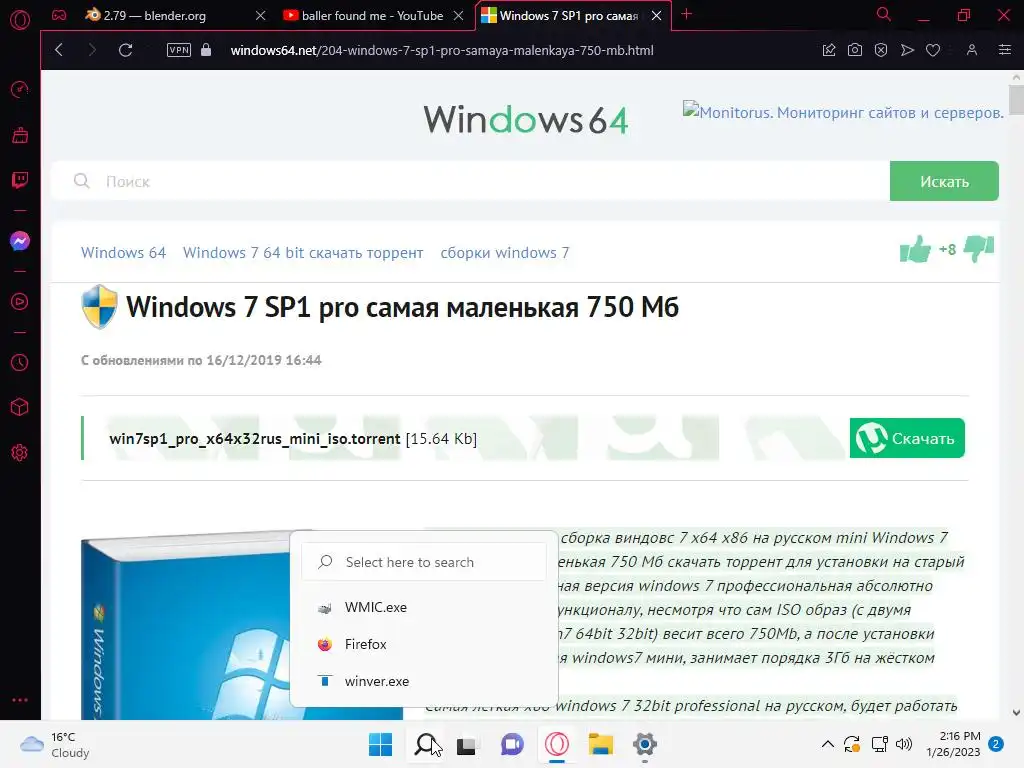Focus the Поиск search field
The image size is (1024, 768).
click(470, 181)
